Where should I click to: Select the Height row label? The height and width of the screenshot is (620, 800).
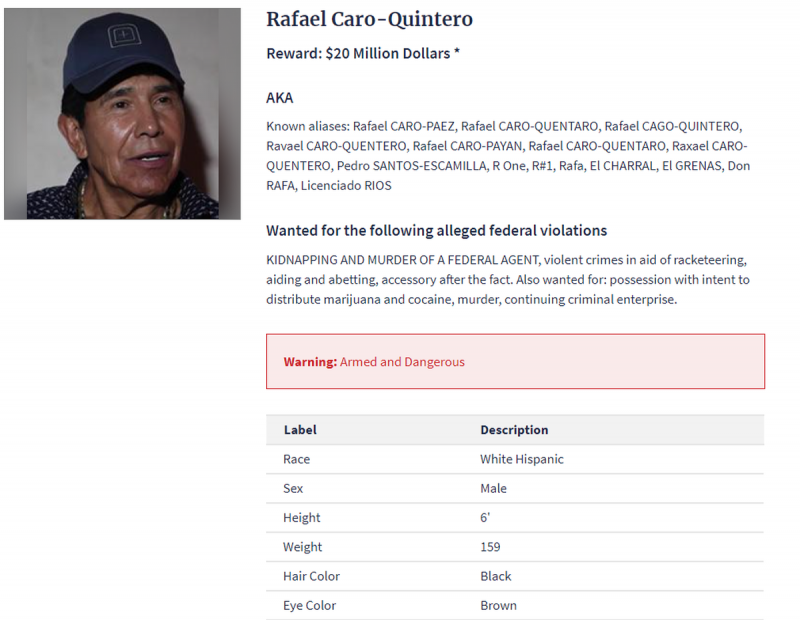point(302,518)
